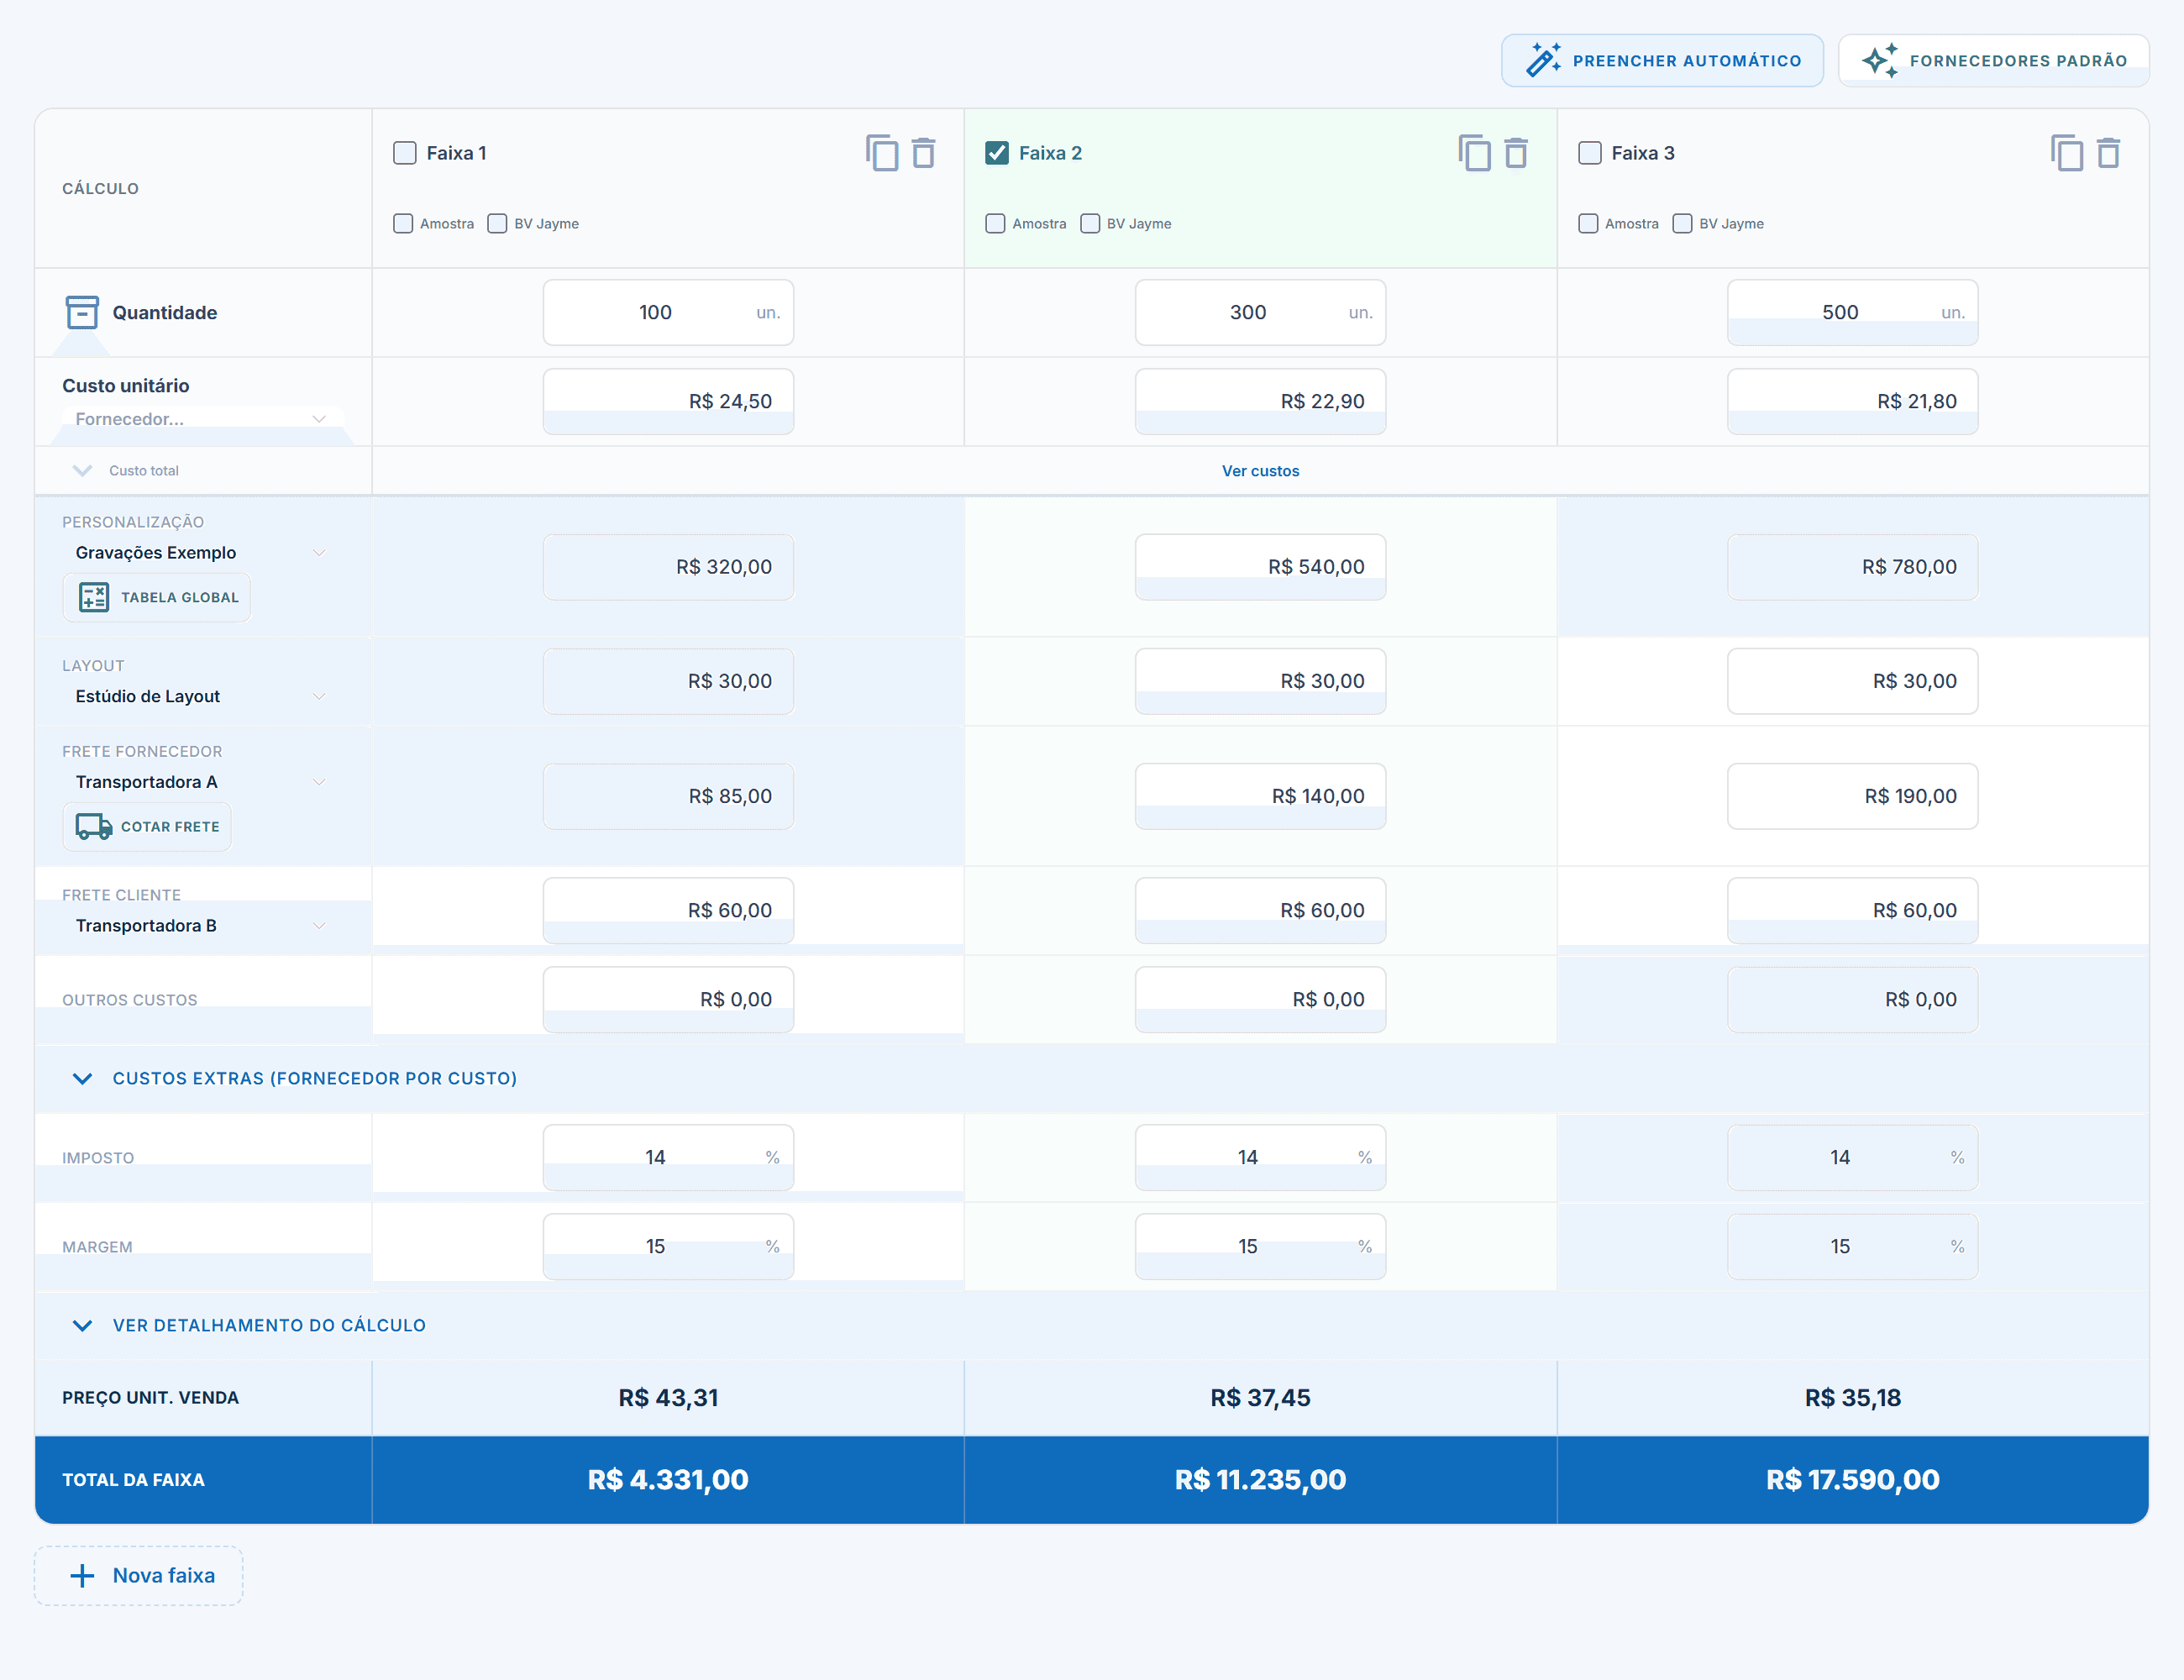Screen dimensions: 2184x1680
Task: Click the Cotar Frete button
Action: [147, 827]
